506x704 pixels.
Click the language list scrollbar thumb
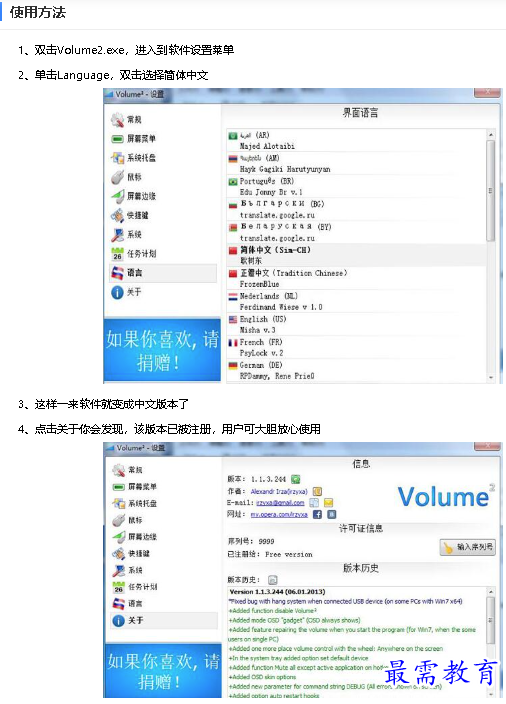(491, 191)
